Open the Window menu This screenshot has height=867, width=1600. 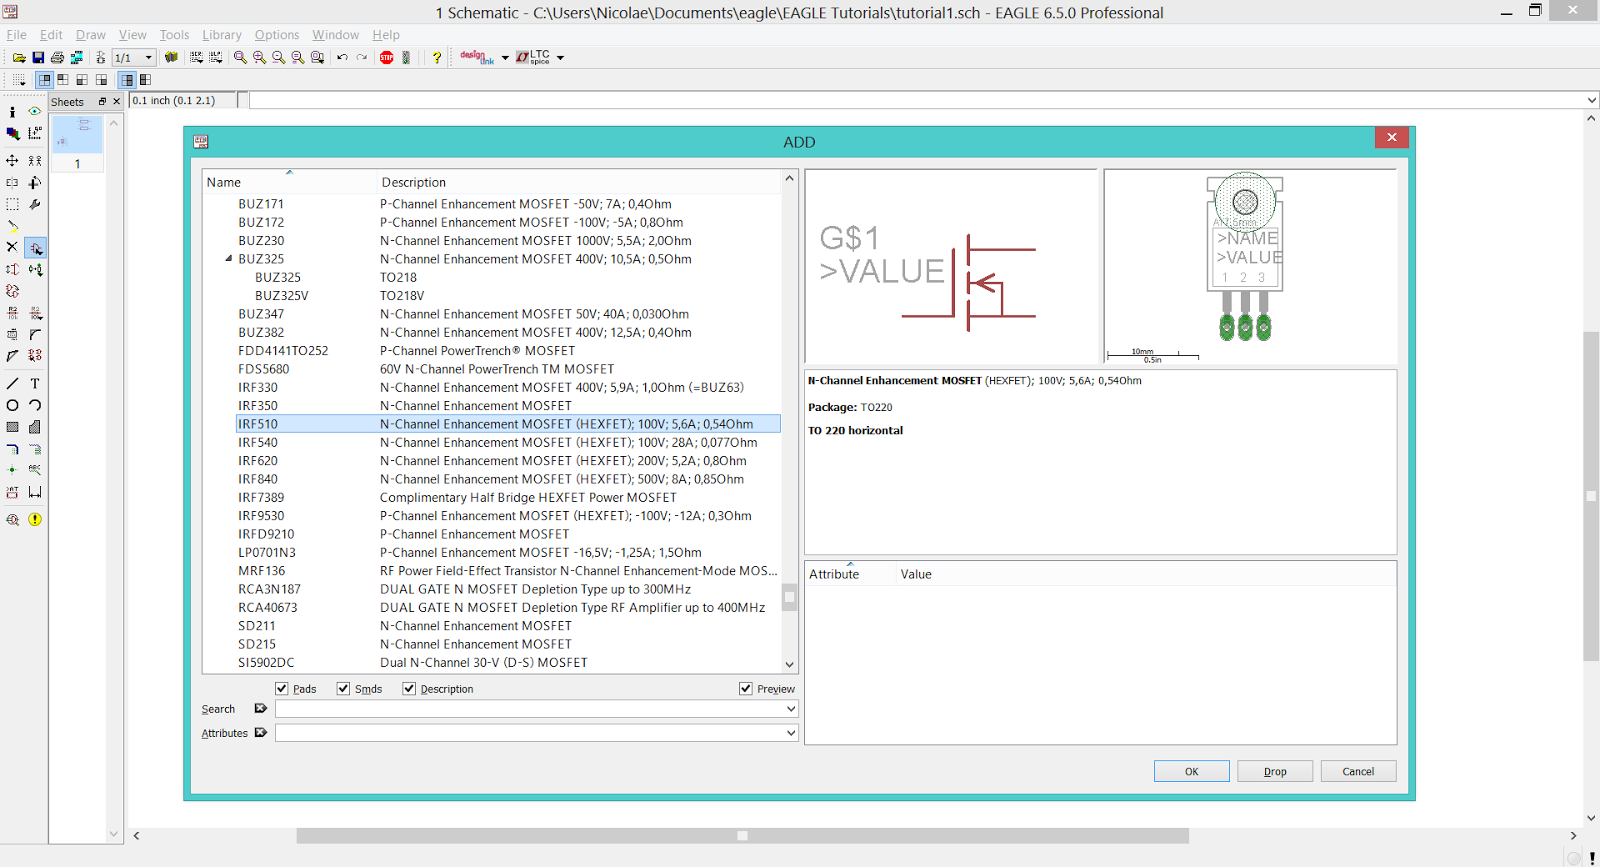point(336,35)
